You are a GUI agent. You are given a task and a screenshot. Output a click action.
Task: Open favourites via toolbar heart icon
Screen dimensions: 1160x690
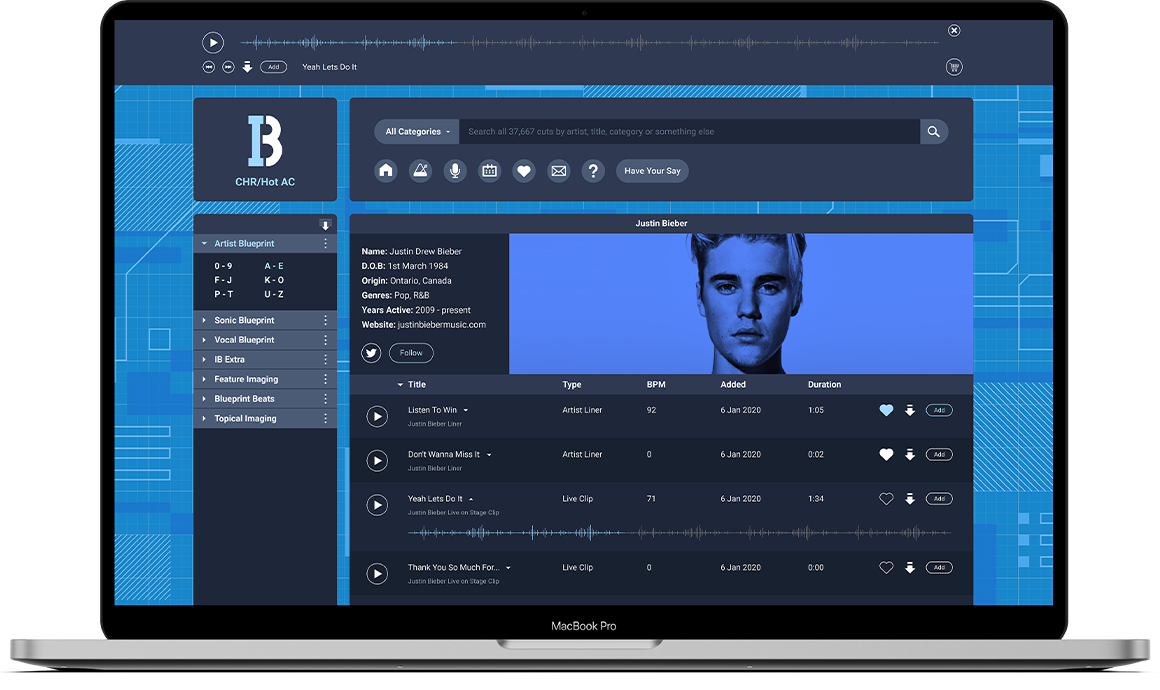click(524, 171)
